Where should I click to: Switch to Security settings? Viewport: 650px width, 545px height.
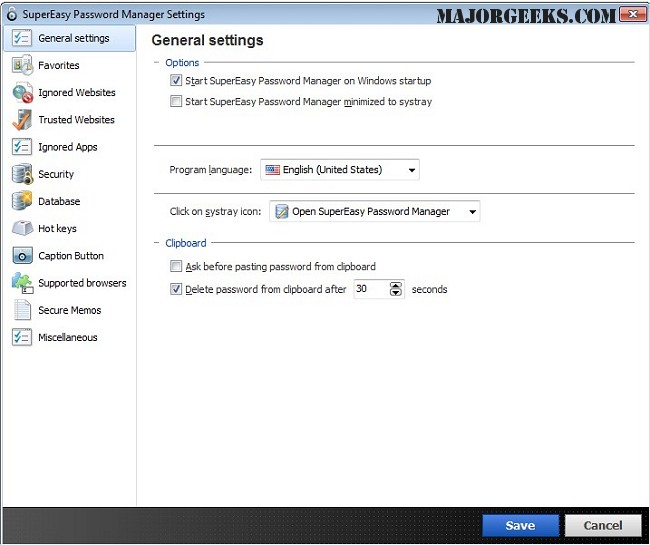tap(56, 174)
